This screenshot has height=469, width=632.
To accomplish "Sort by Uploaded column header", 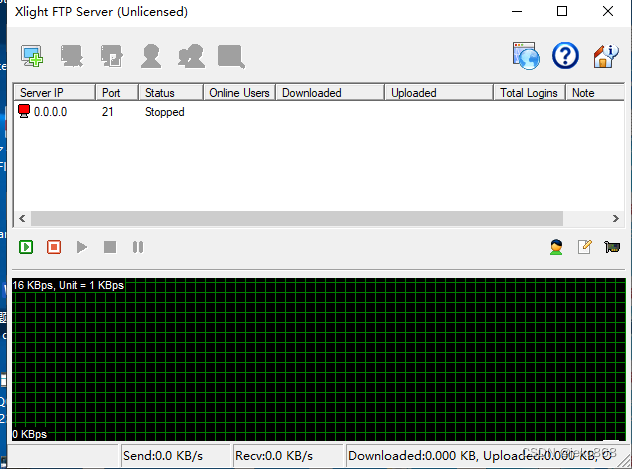I will point(439,93).
